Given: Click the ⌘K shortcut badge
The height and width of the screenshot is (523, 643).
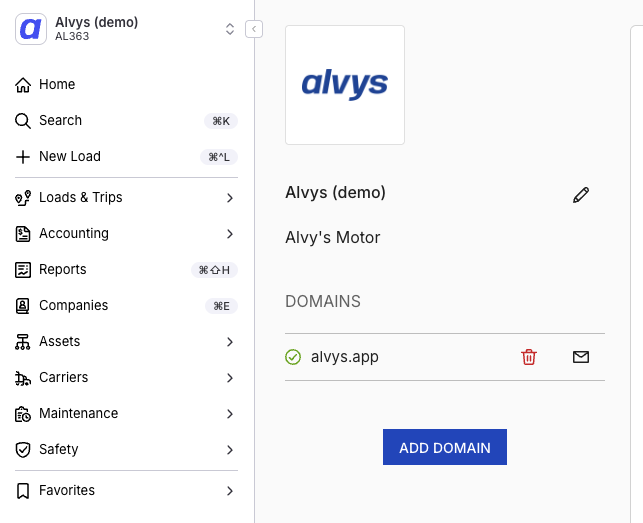Looking at the screenshot, I should point(221,121).
